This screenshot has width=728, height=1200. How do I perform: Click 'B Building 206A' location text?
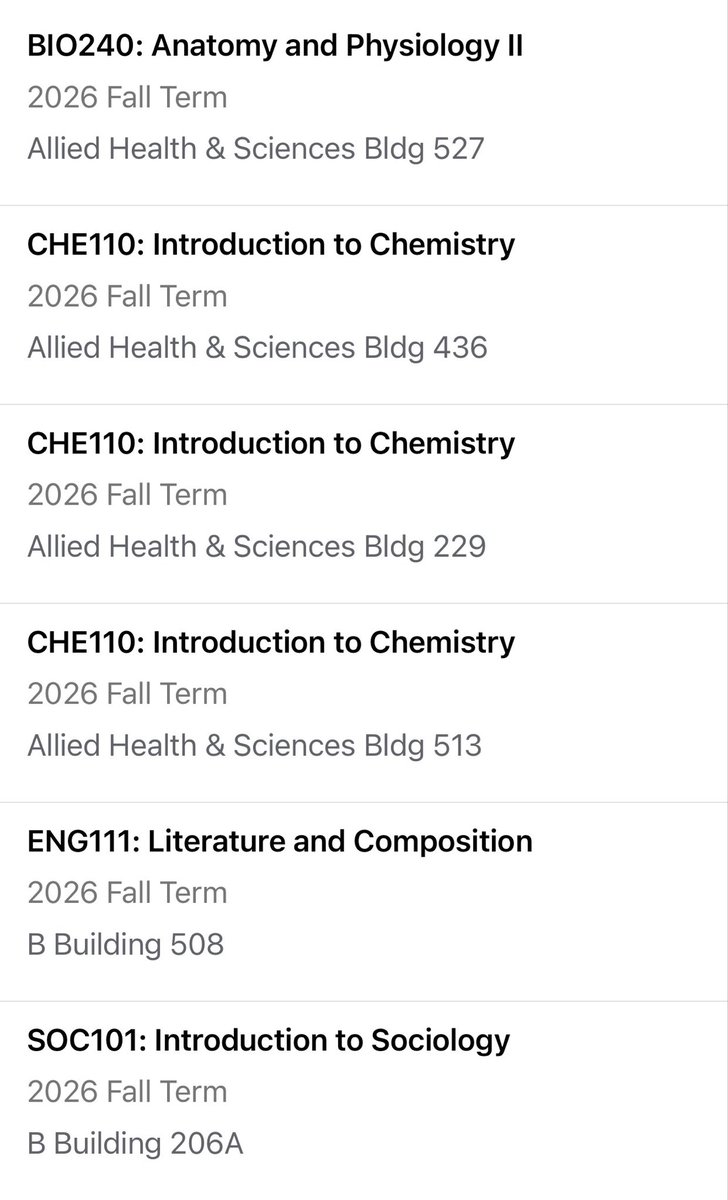[135, 1143]
